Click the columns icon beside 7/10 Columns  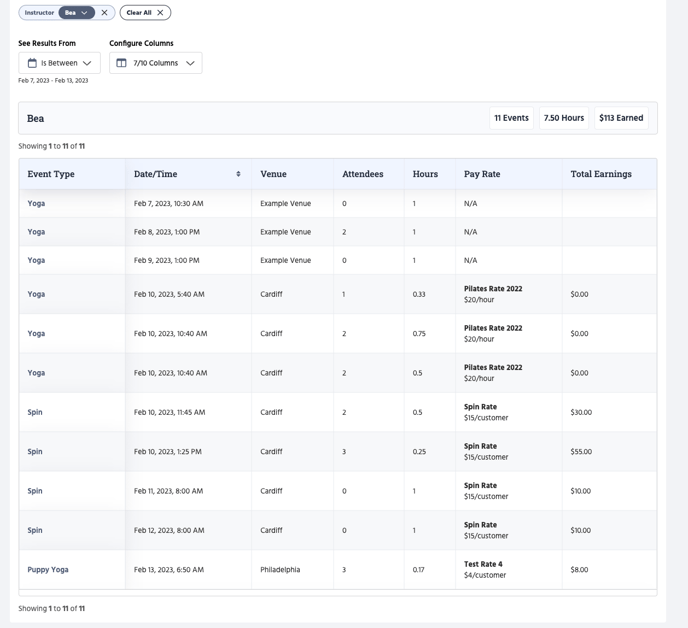pyautogui.click(x=121, y=63)
